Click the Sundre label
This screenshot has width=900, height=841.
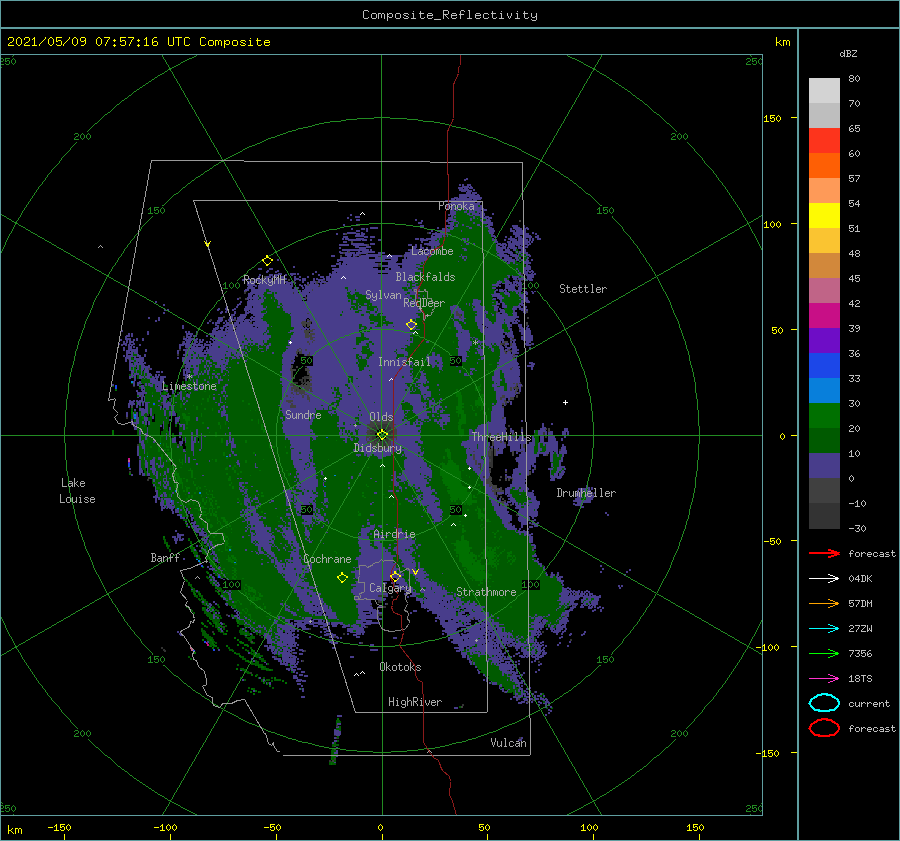303,414
